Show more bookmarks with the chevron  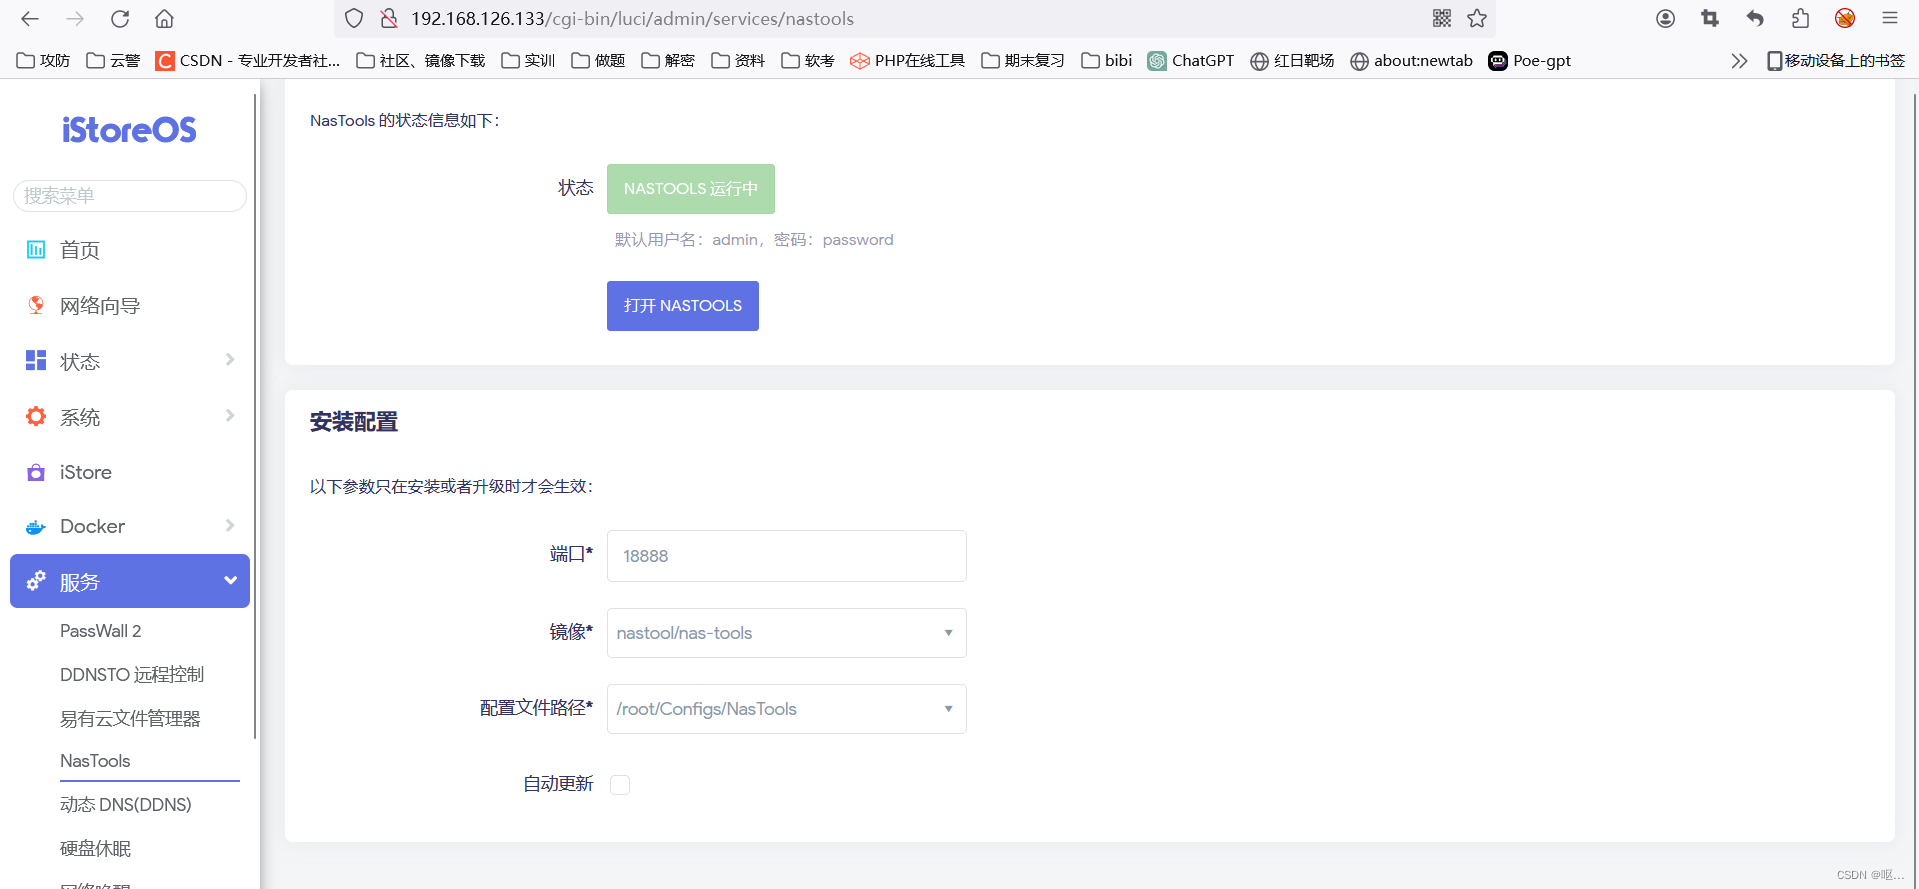(1739, 61)
